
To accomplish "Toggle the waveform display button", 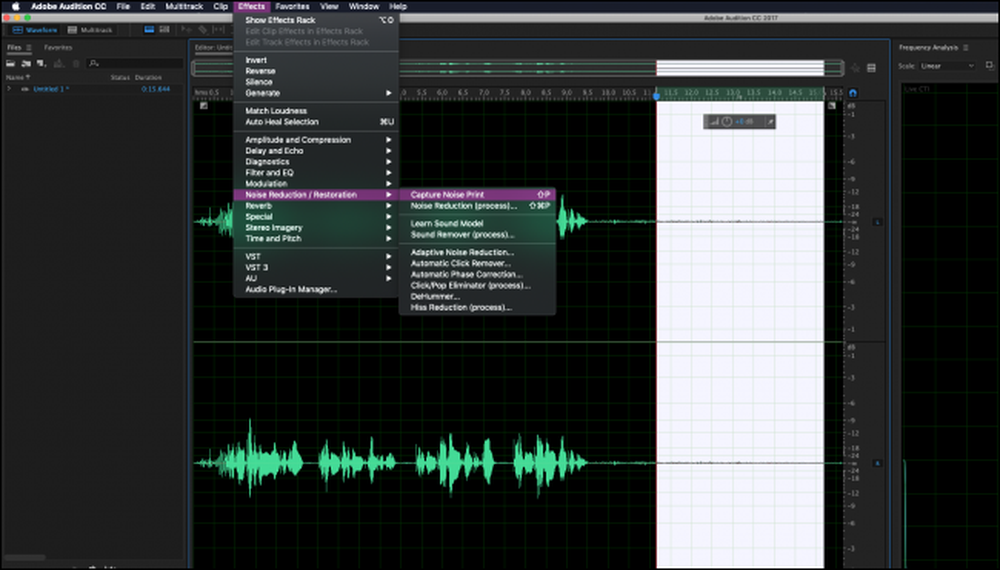I will tap(149, 29).
